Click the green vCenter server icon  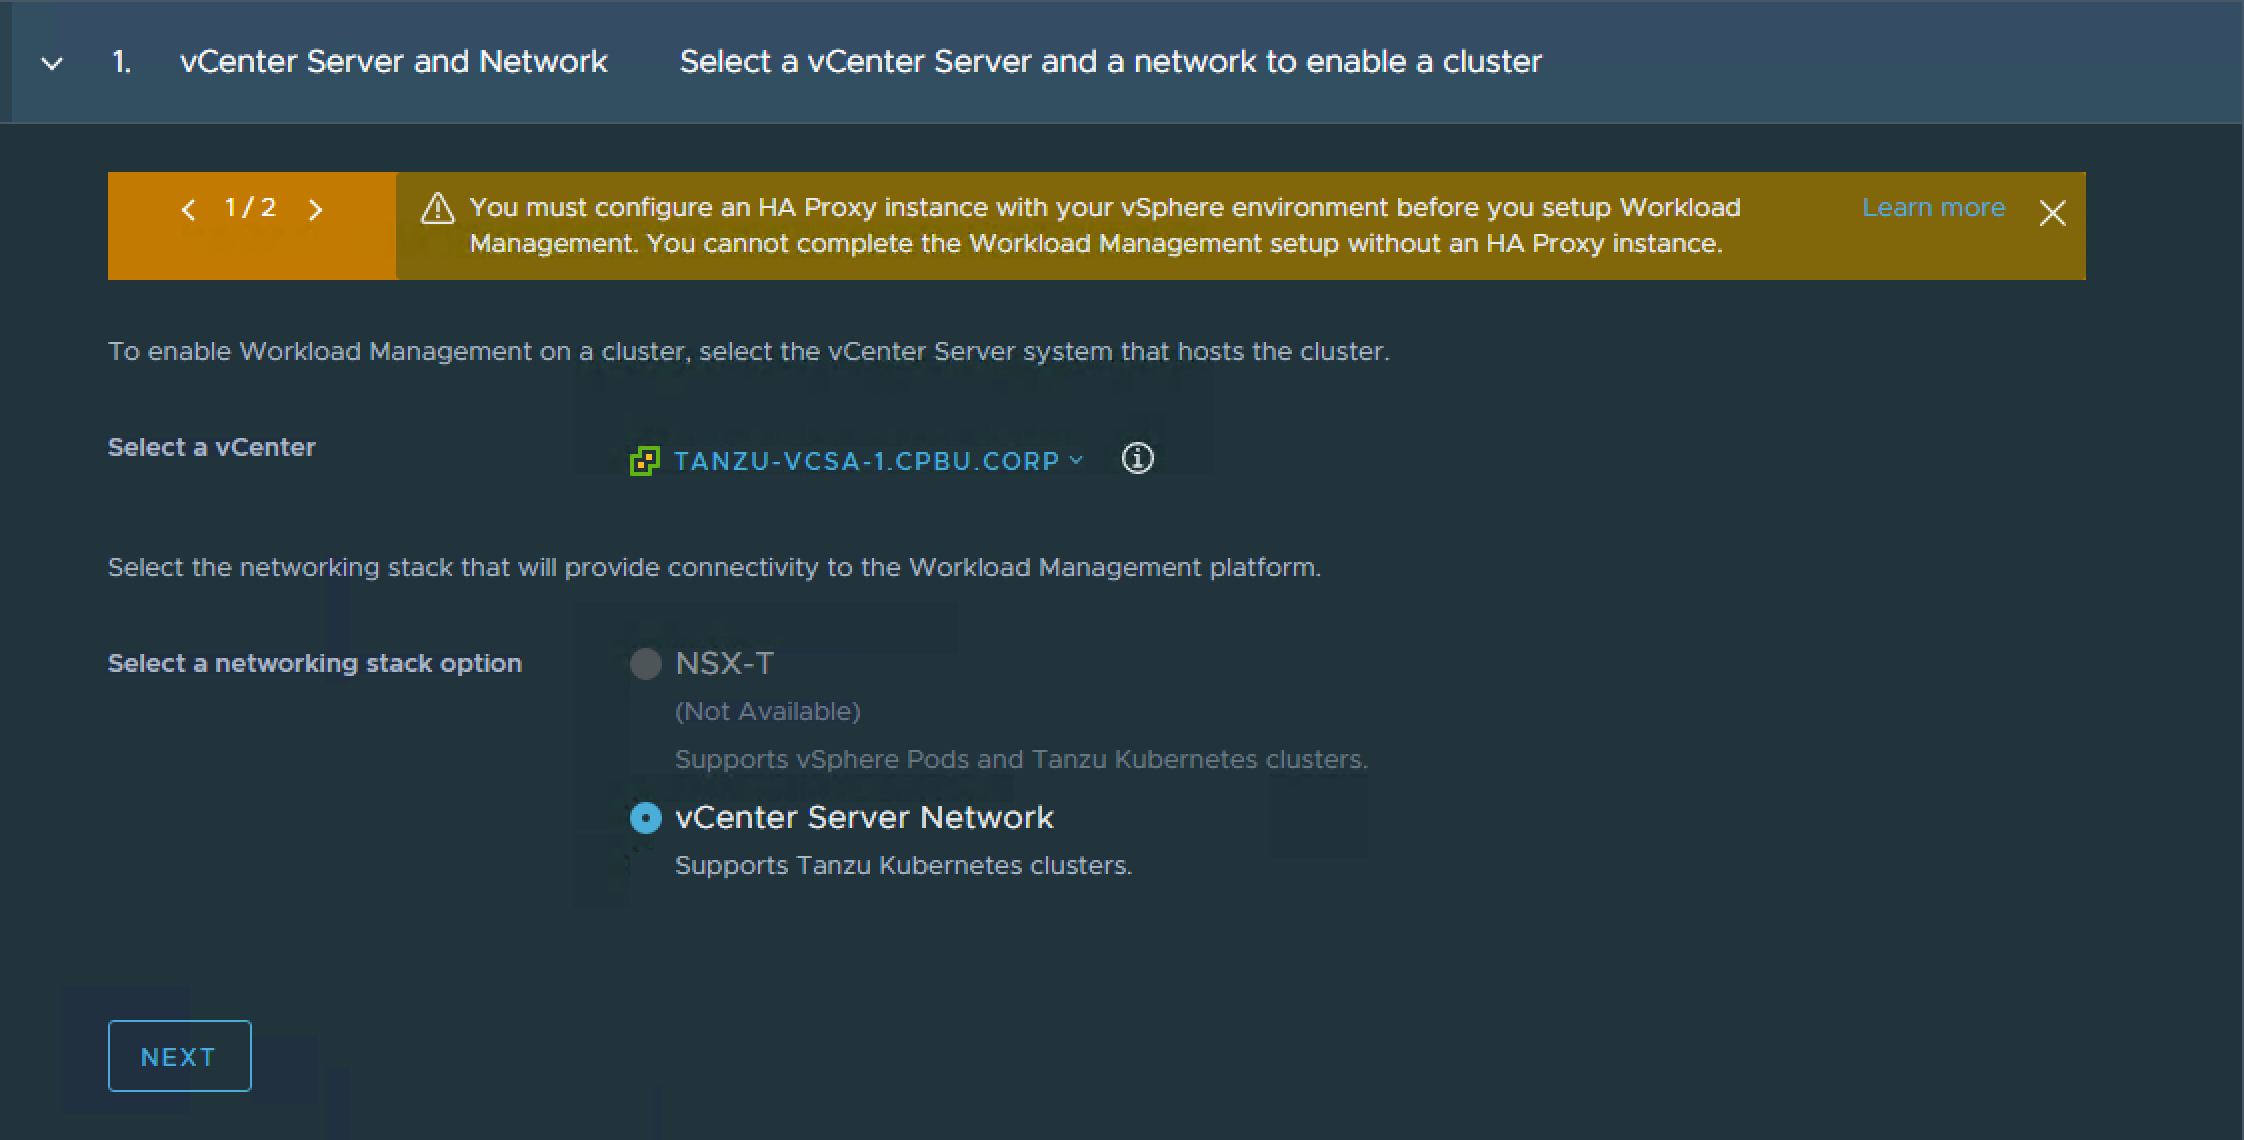(x=644, y=461)
